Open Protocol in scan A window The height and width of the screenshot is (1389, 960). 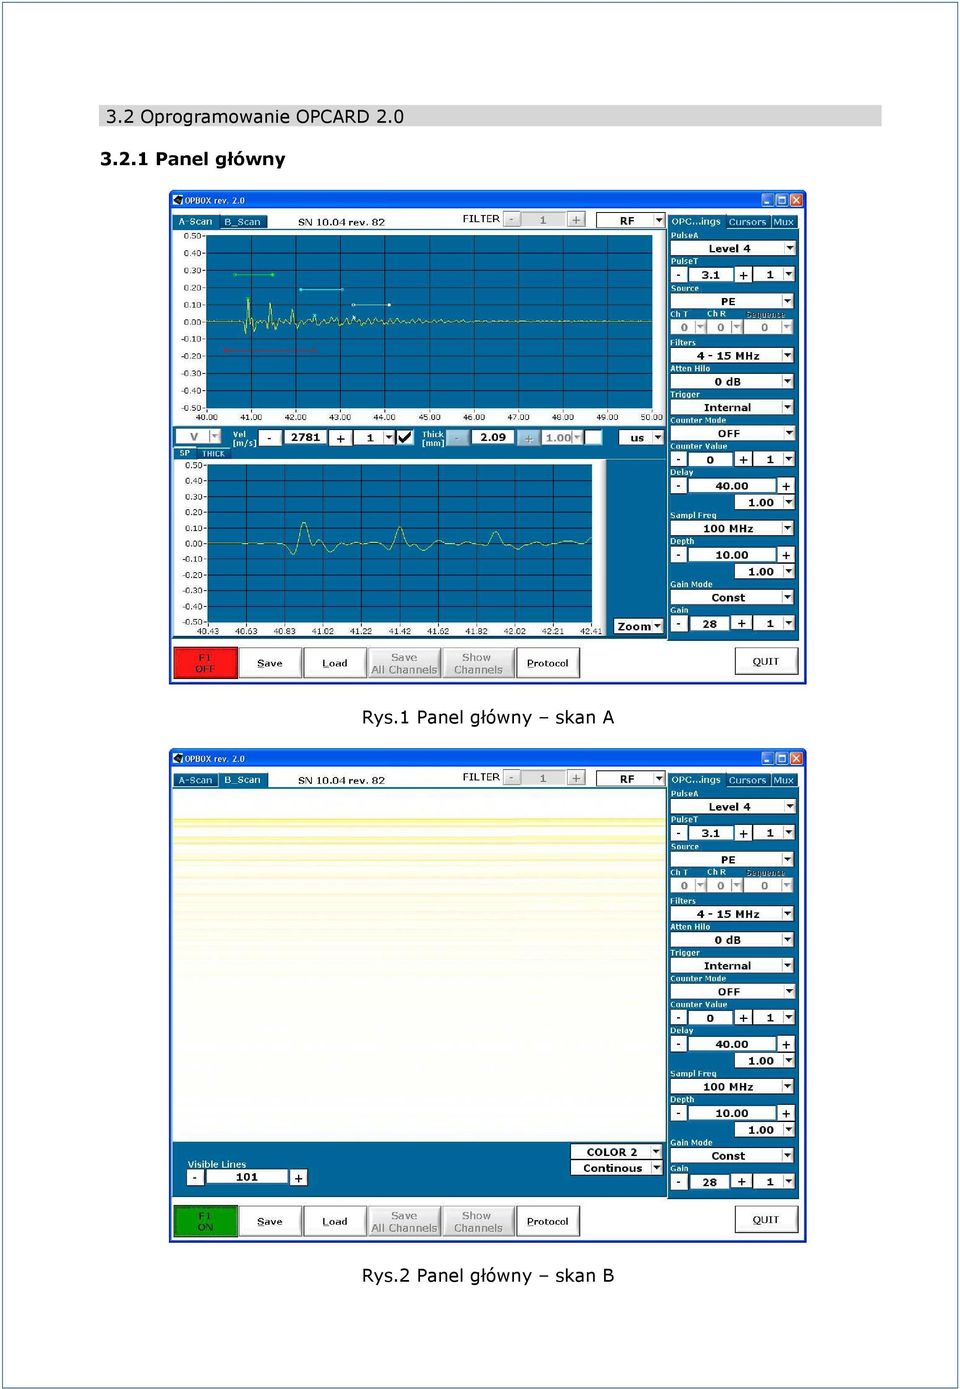(547, 663)
